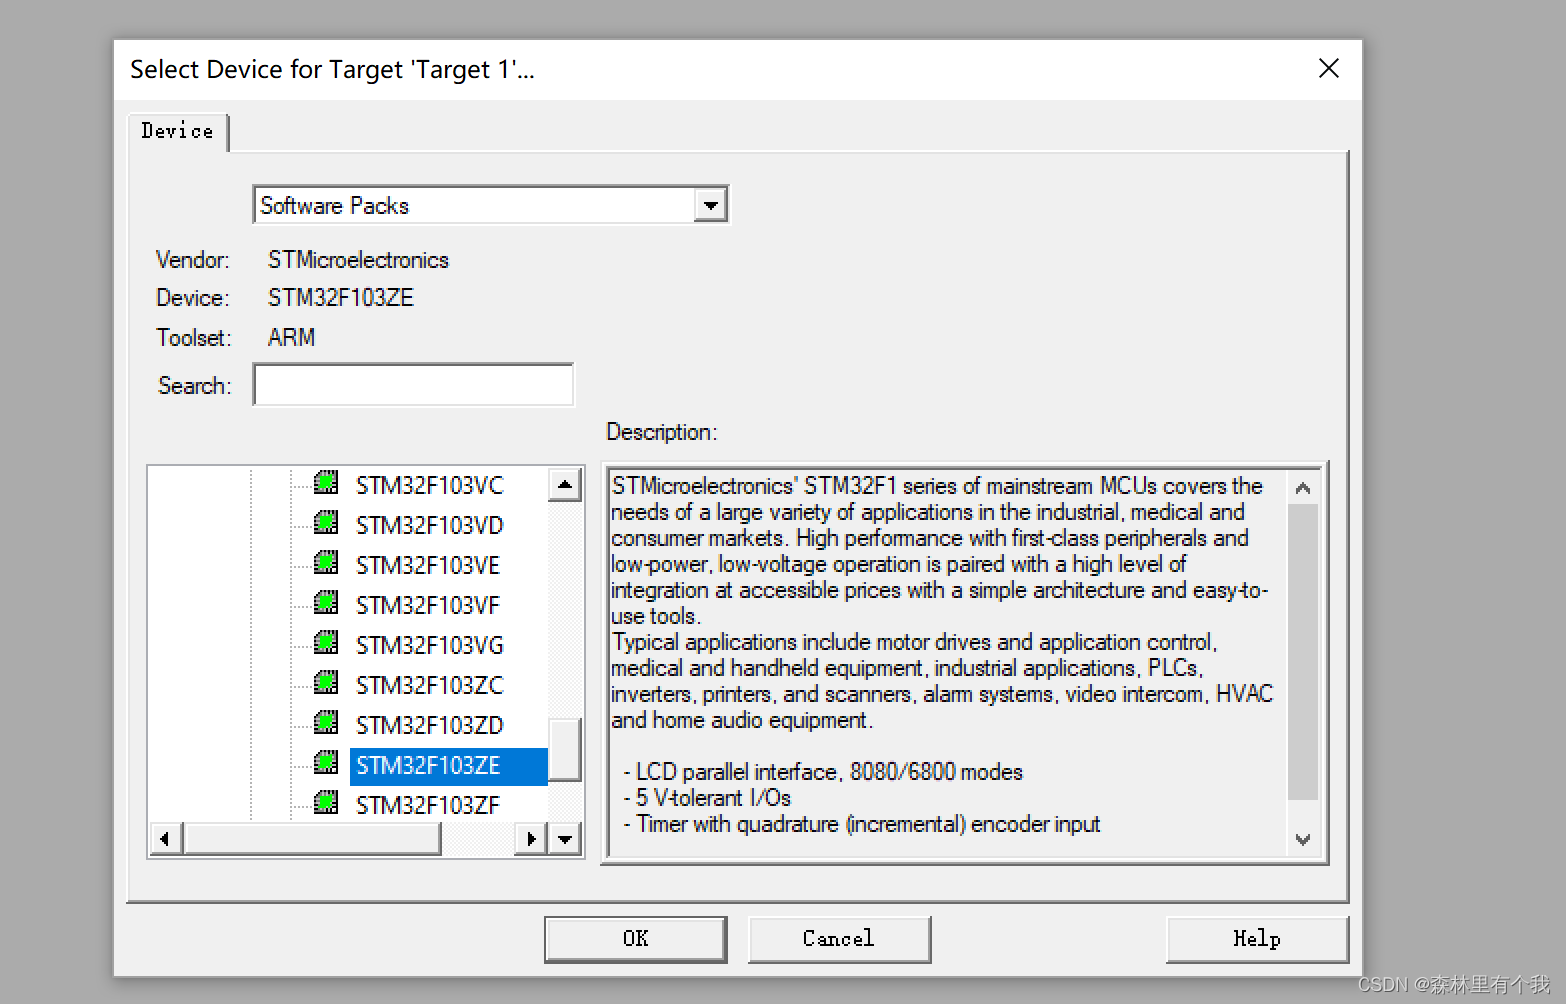Click into the Search input field
1566x1004 pixels.
[414, 385]
